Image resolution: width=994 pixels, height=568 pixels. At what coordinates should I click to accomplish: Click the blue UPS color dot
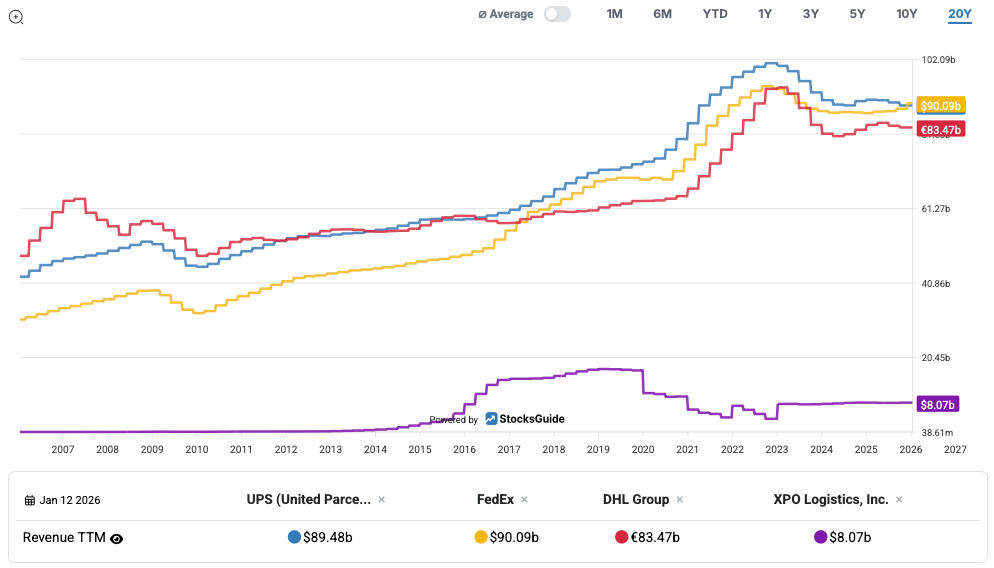(294, 537)
